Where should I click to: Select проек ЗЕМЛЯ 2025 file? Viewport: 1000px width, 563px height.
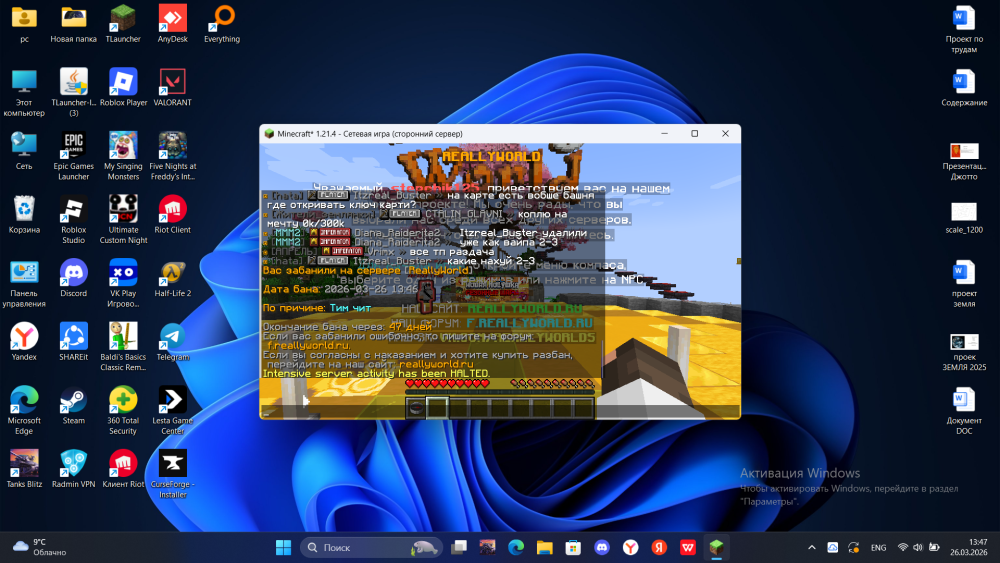click(964, 352)
